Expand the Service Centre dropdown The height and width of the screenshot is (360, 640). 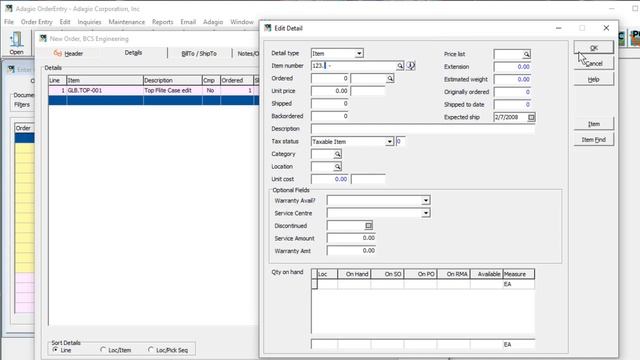pos(426,213)
